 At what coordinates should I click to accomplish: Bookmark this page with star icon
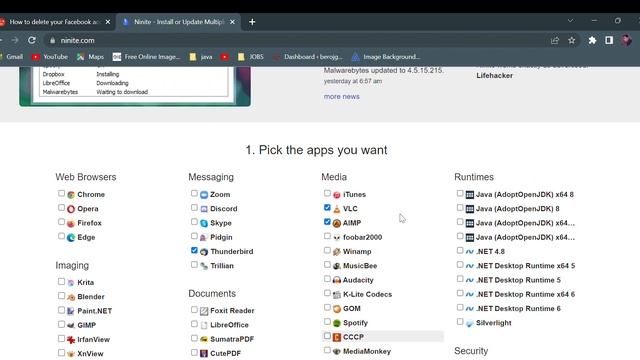coord(572,40)
